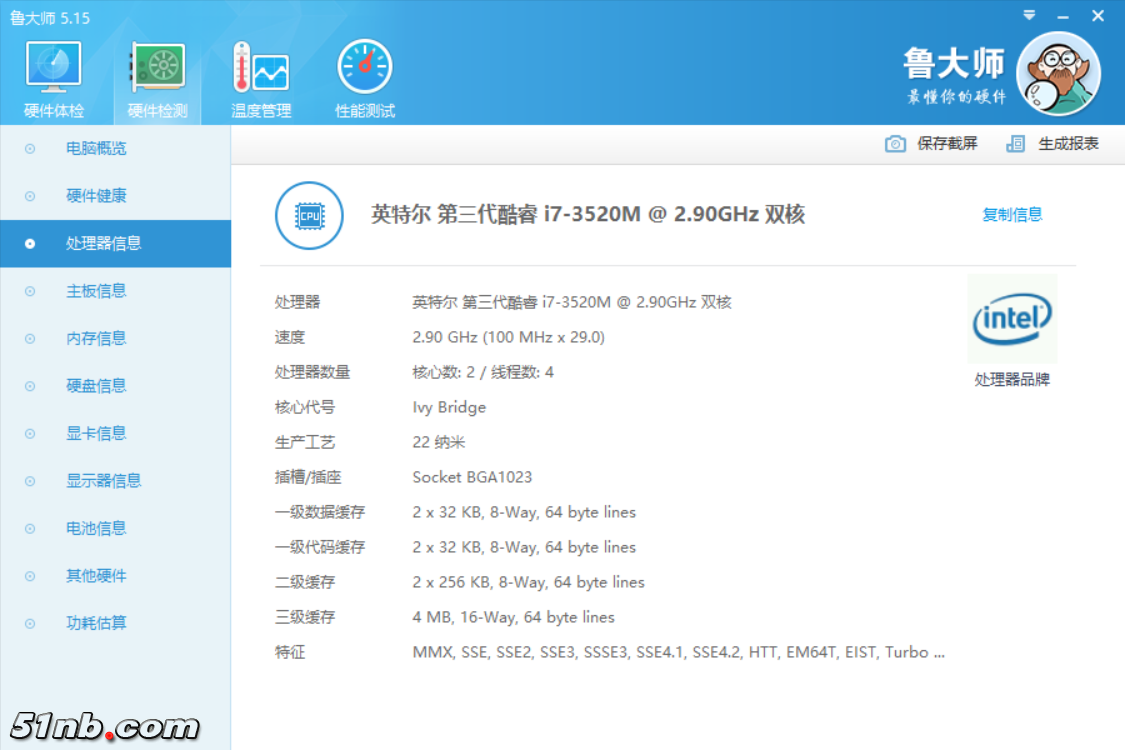This screenshot has width=1125, height=750.
Task: Click the Intel processor brand logo
Action: pyautogui.click(x=1012, y=319)
